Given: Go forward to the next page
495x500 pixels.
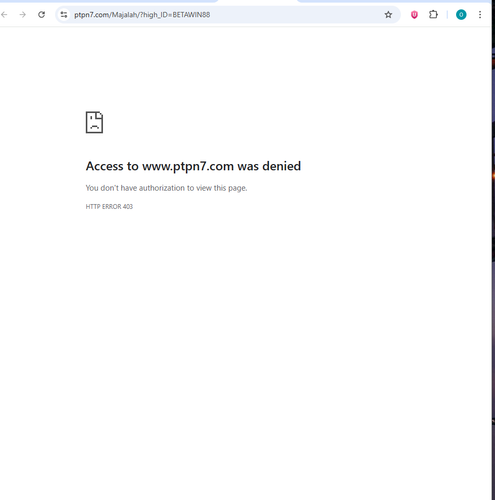Looking at the screenshot, I should [23, 15].
